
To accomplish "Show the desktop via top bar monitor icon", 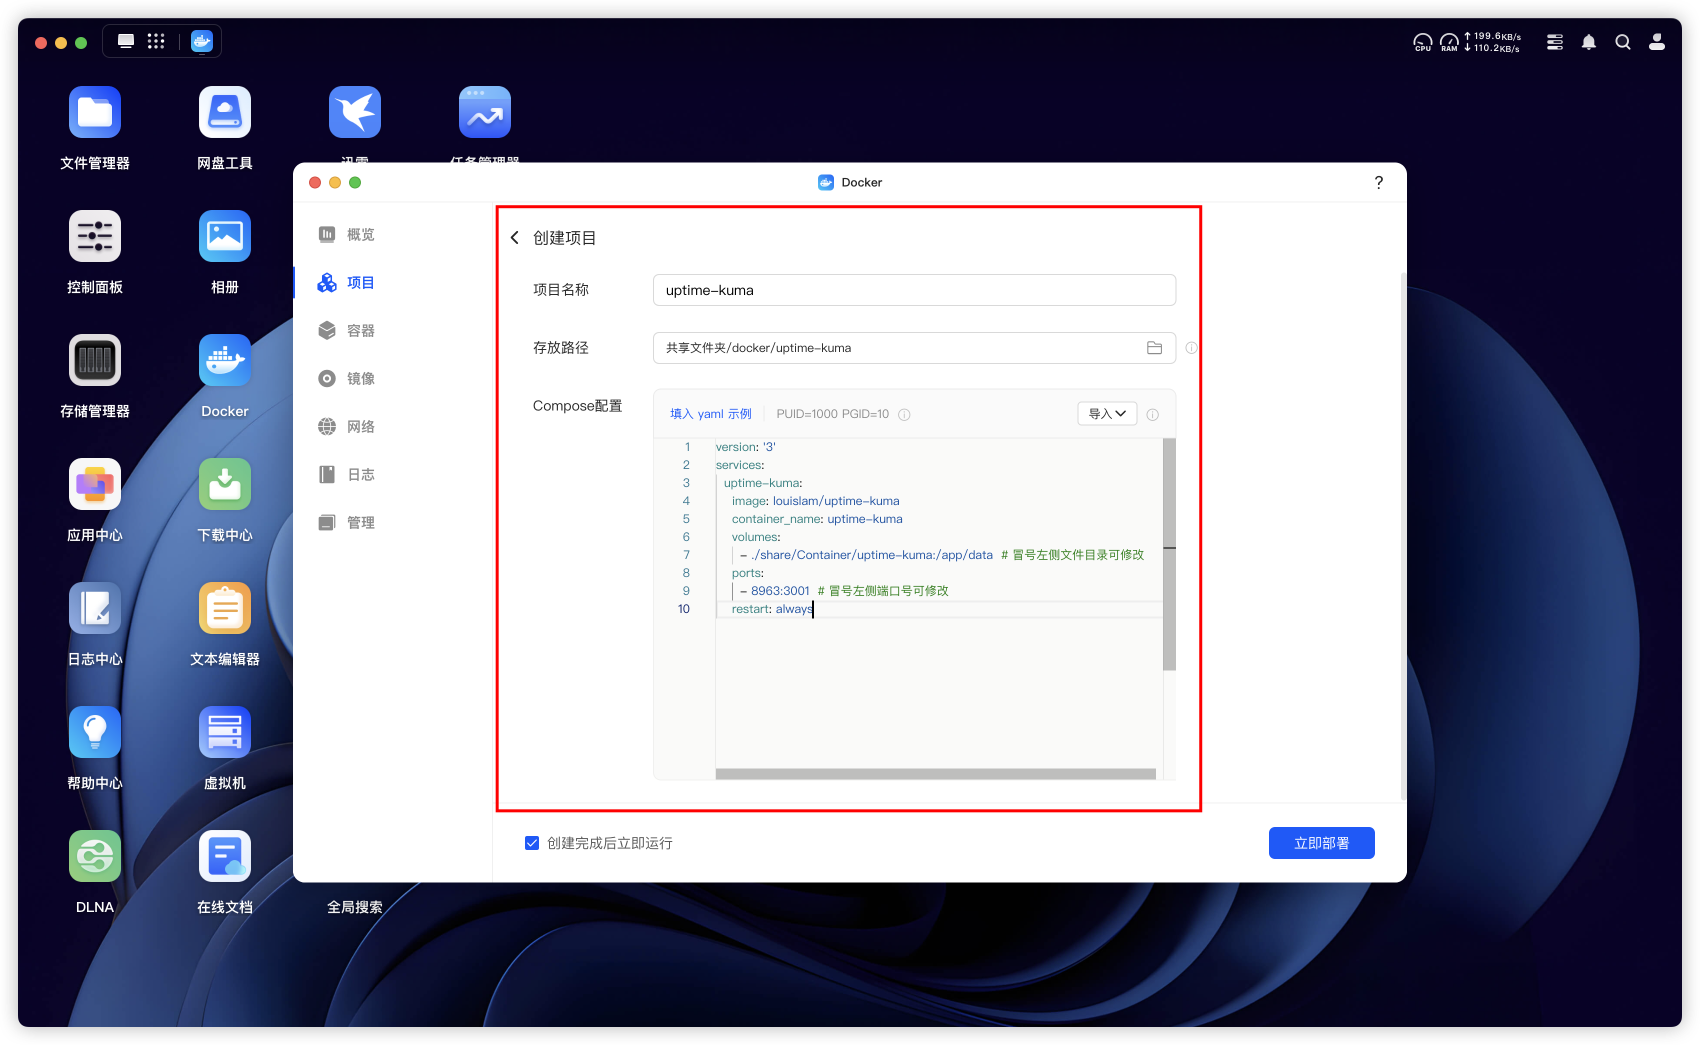I will click(126, 42).
